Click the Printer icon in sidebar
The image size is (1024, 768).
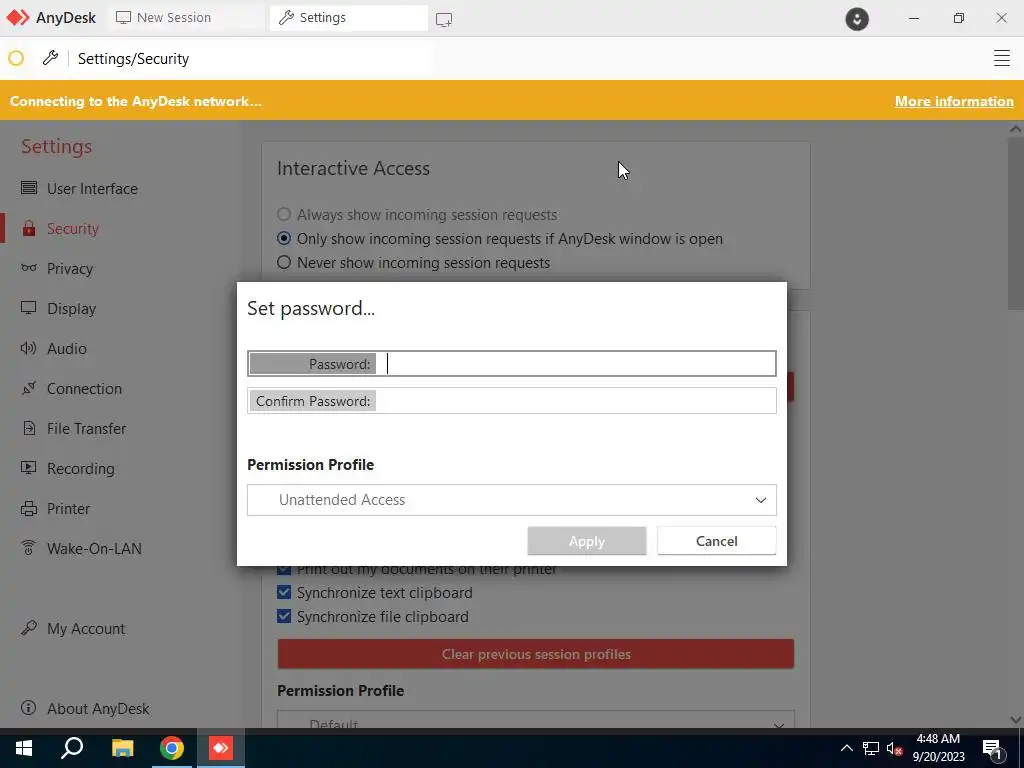pyautogui.click(x=29, y=509)
